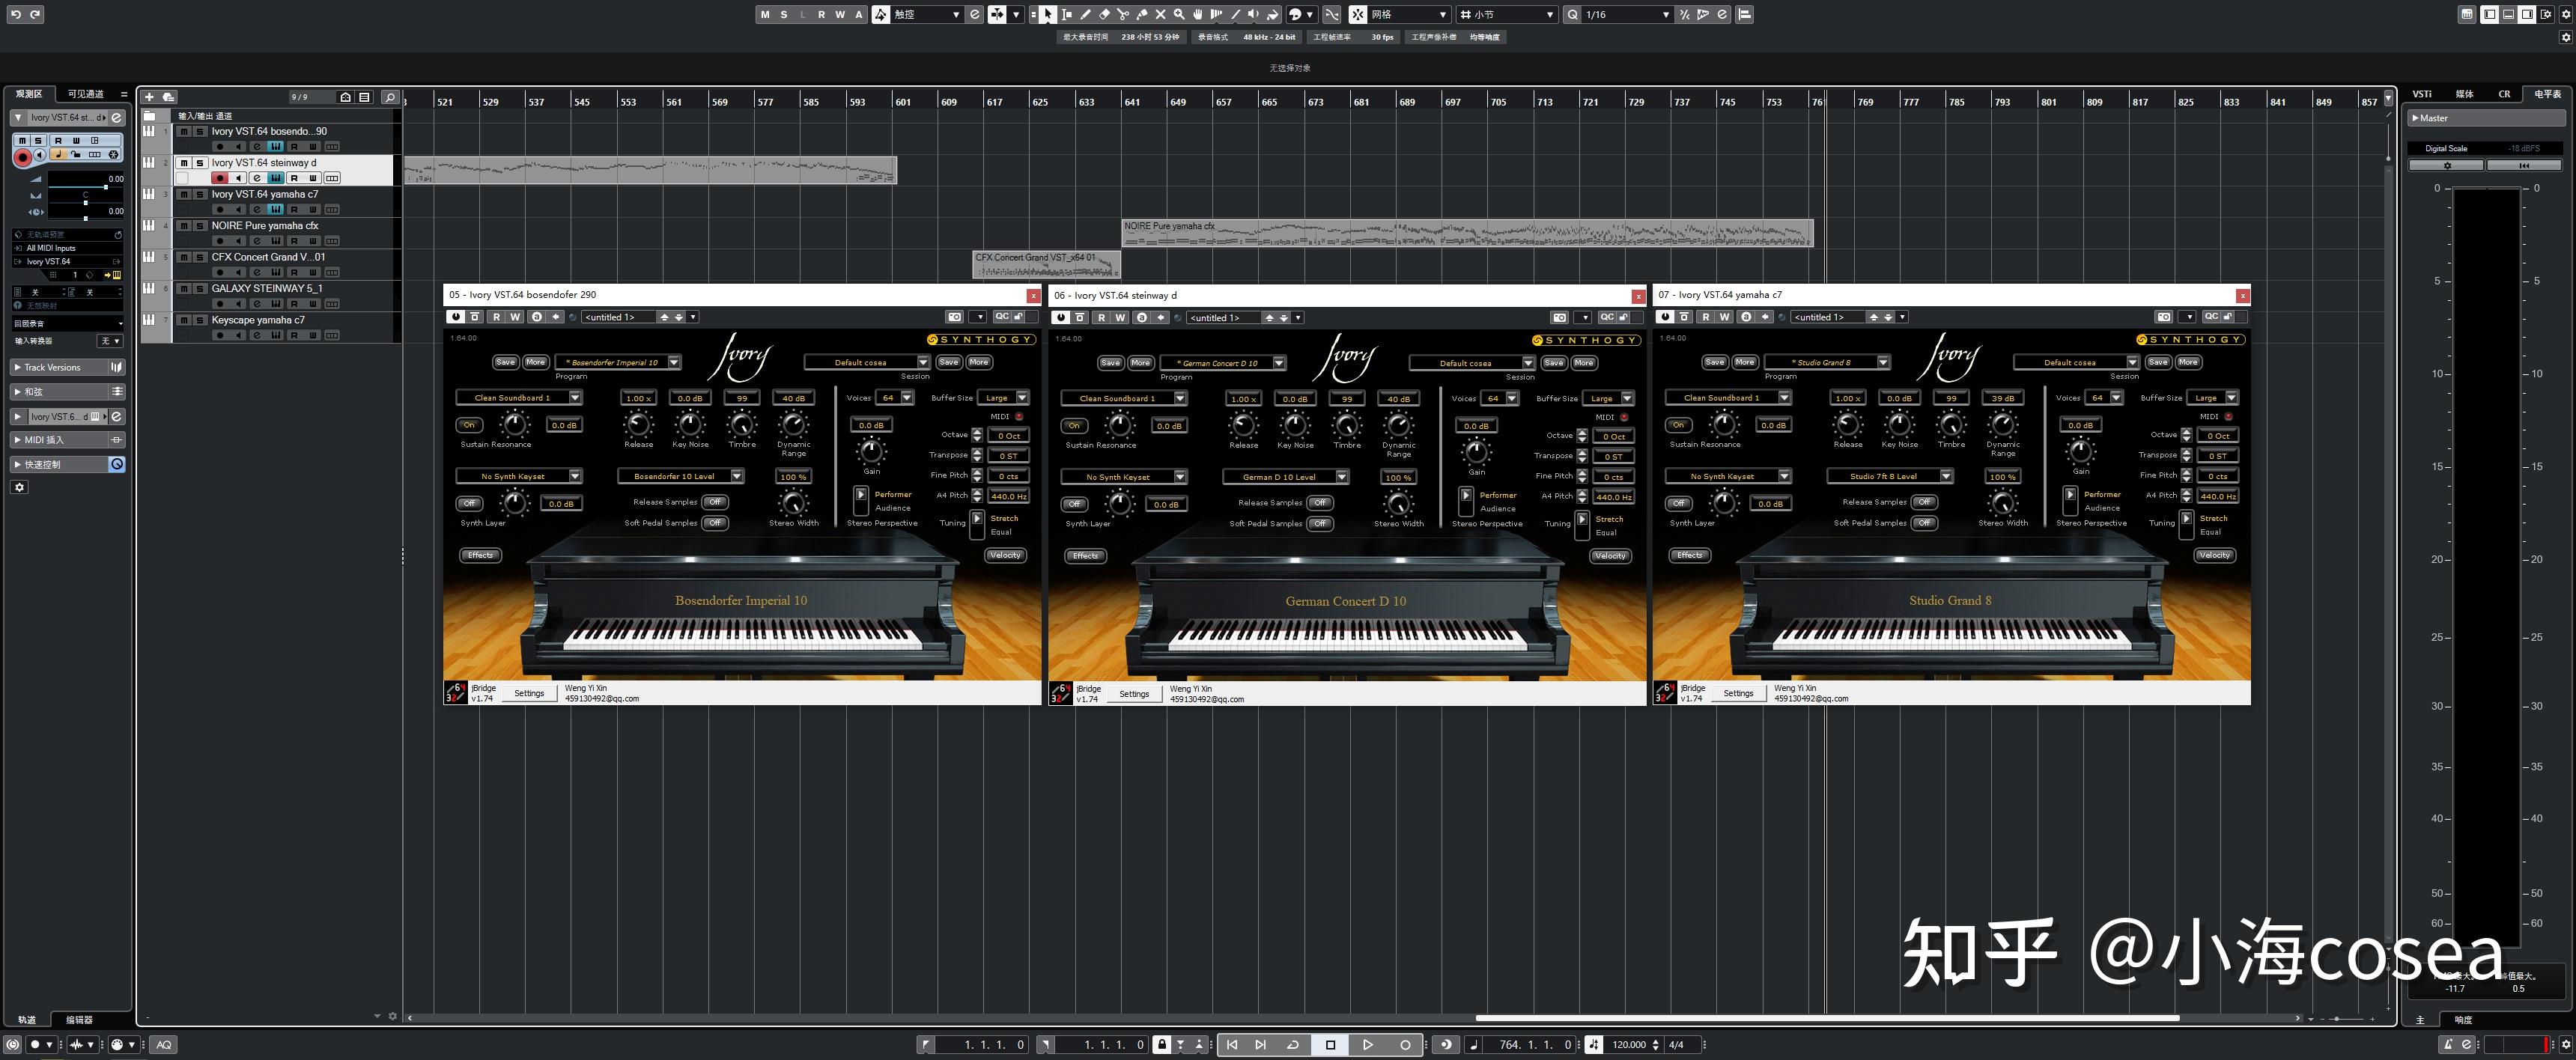Solo the Keyscape yamaha c7 track
This screenshot has height=1060, width=2576.
pos(199,320)
